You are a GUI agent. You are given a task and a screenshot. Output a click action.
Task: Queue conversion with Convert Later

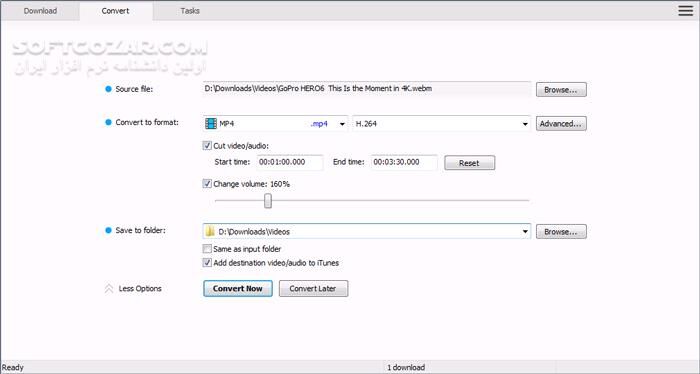(313, 288)
